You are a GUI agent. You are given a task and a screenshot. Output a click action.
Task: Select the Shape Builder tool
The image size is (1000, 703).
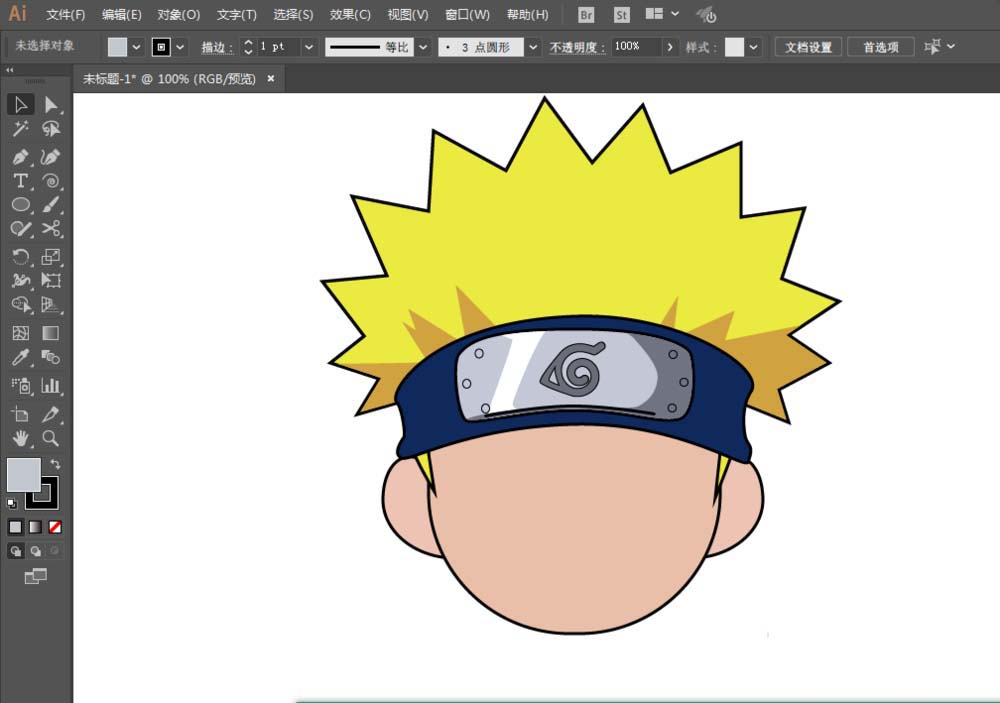click(20, 305)
